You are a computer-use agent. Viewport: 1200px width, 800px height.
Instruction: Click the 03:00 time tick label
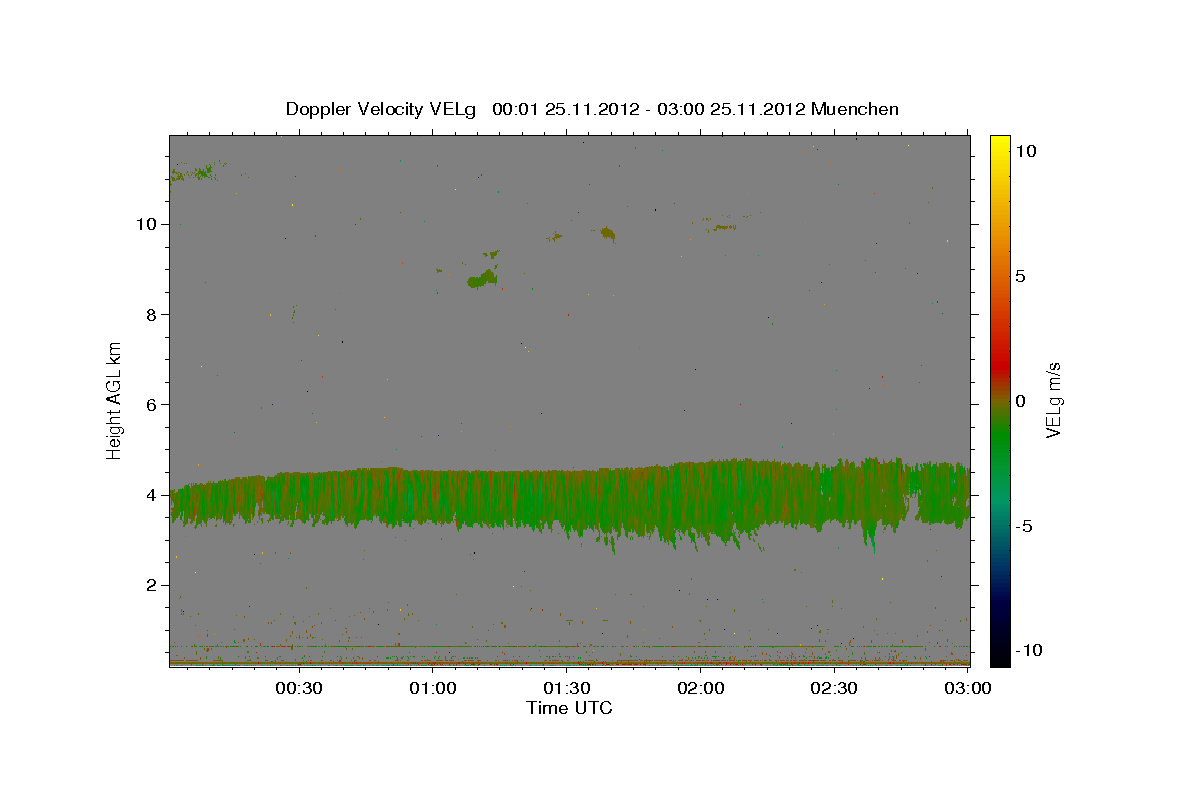(968, 688)
